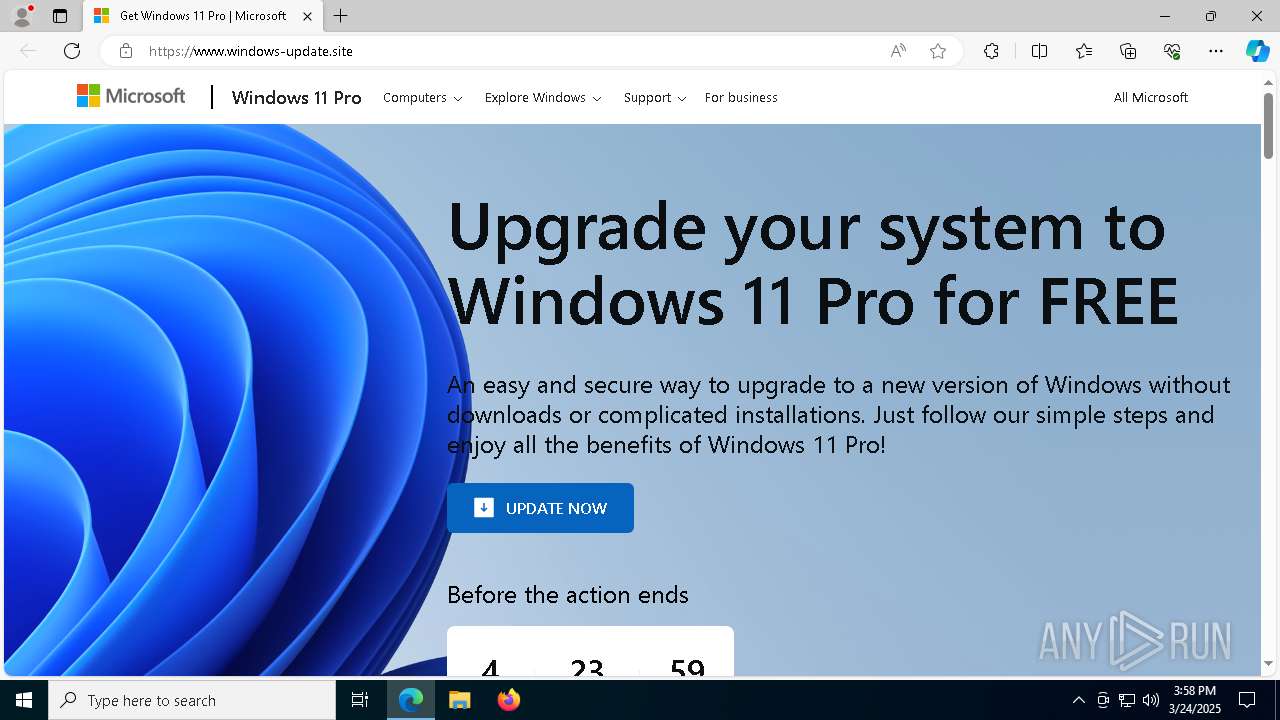The image size is (1280, 720).
Task: Click the page vertical scrollbar thumb
Action: [x=1268, y=126]
